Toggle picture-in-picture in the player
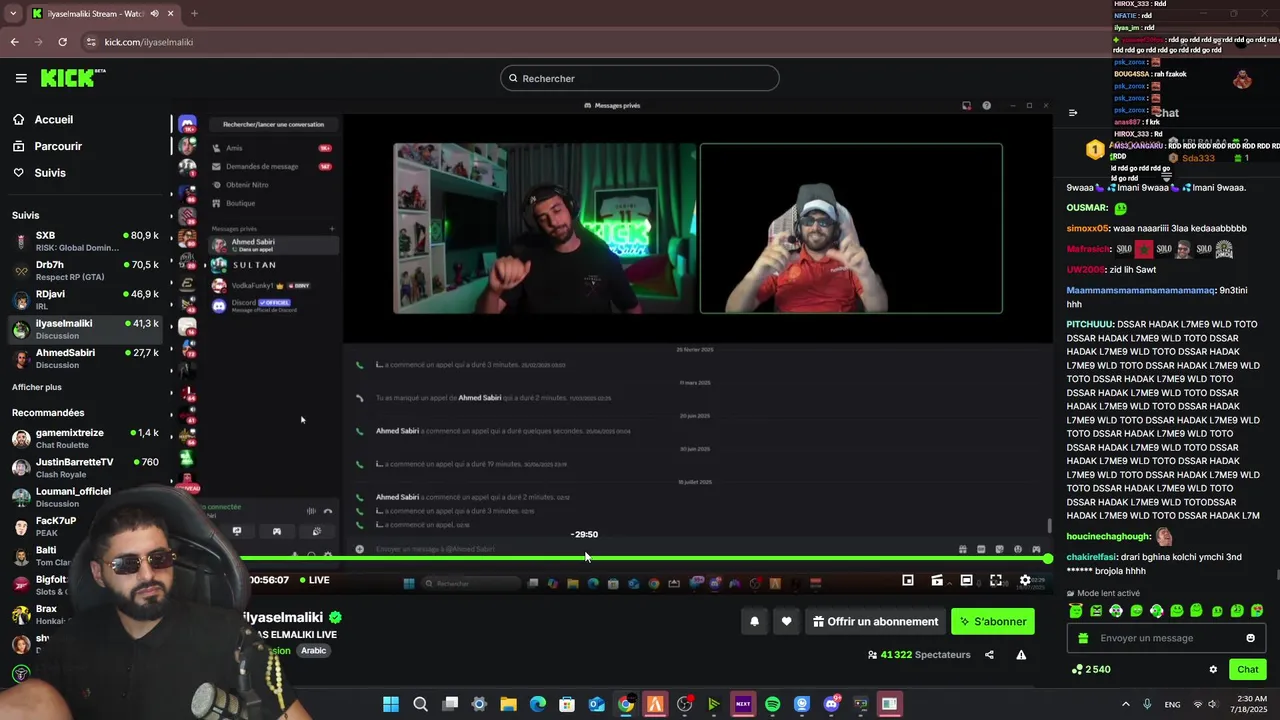Image resolution: width=1280 pixels, height=720 pixels. [x=908, y=580]
